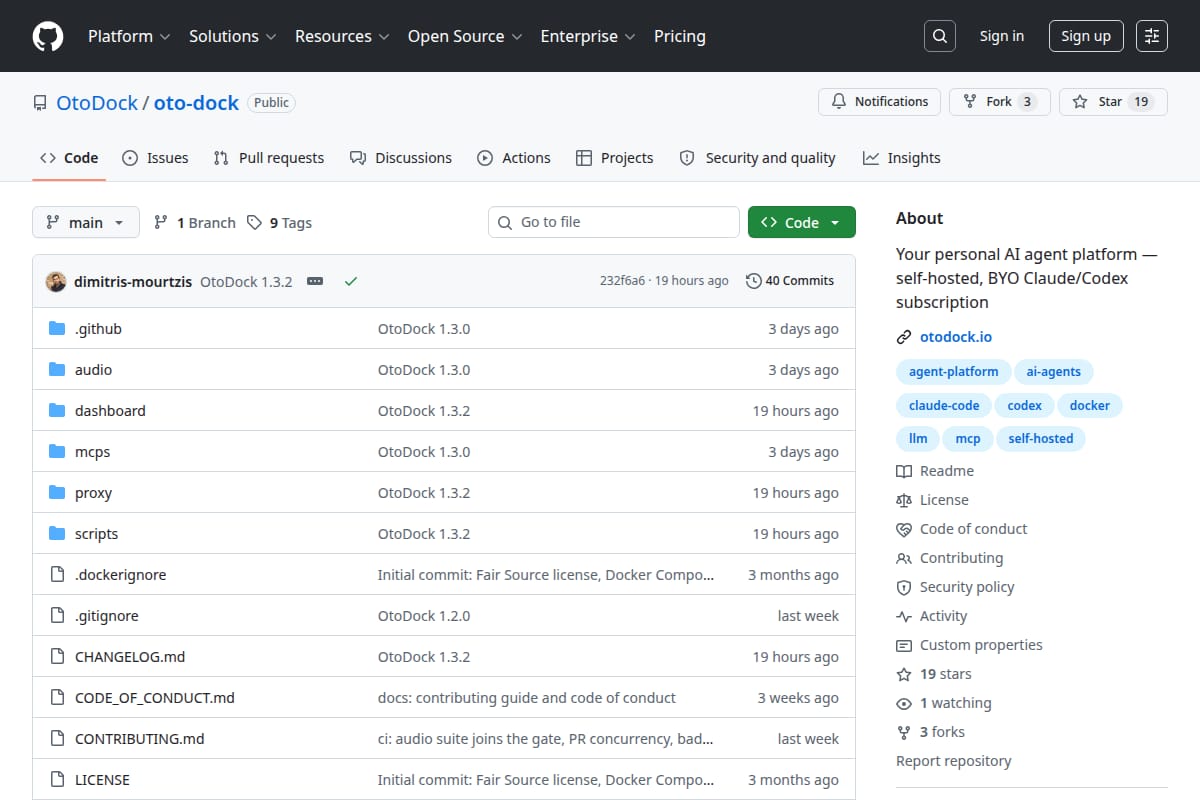
Task: Click the .github folder icon
Action: click(x=57, y=329)
